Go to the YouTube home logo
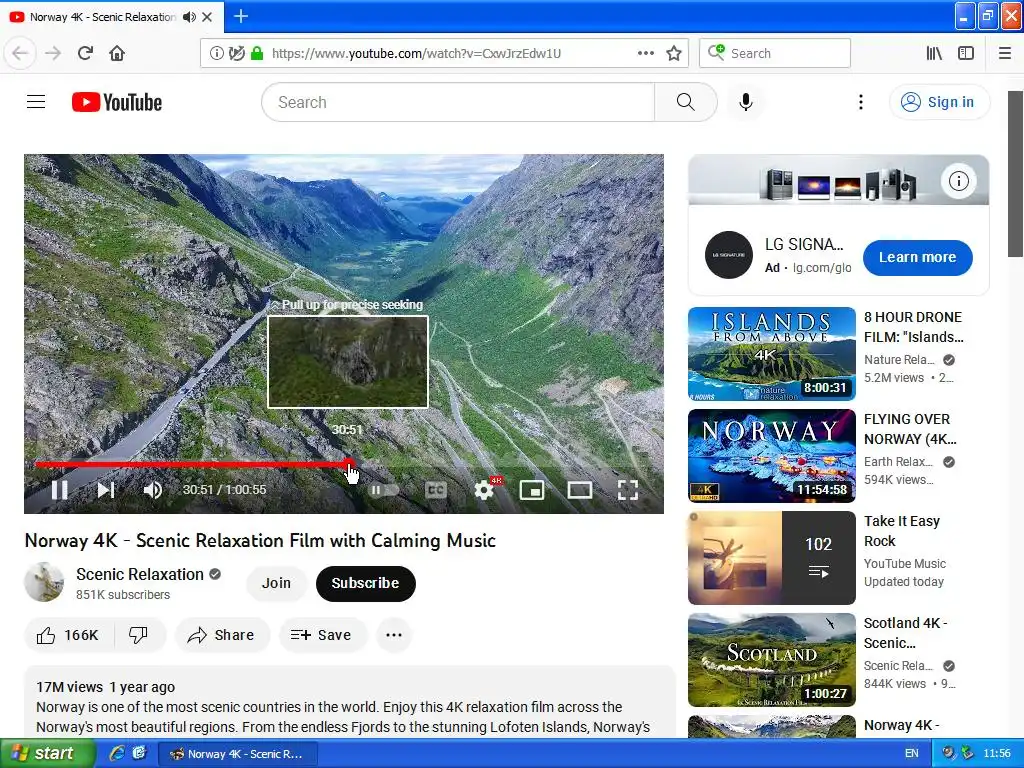This screenshot has width=1024, height=768. (117, 102)
